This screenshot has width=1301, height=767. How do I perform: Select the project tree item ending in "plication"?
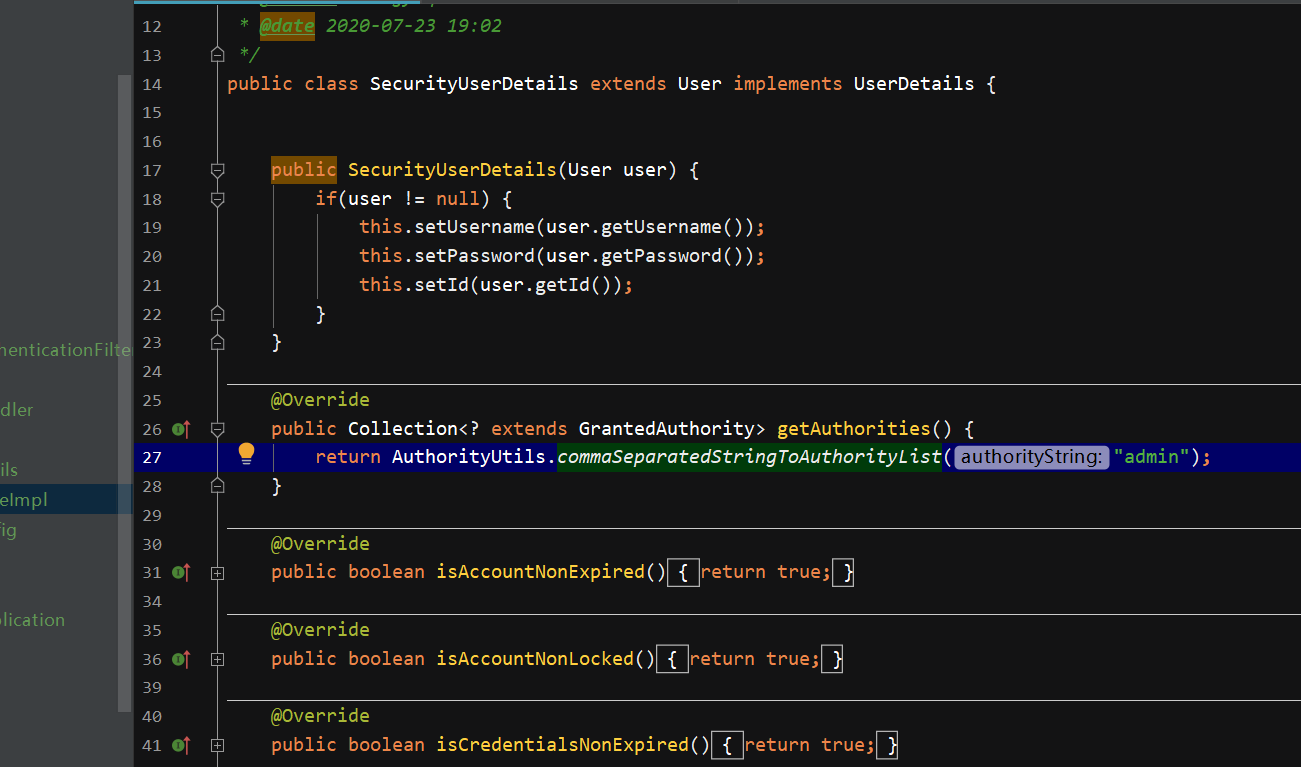32,620
